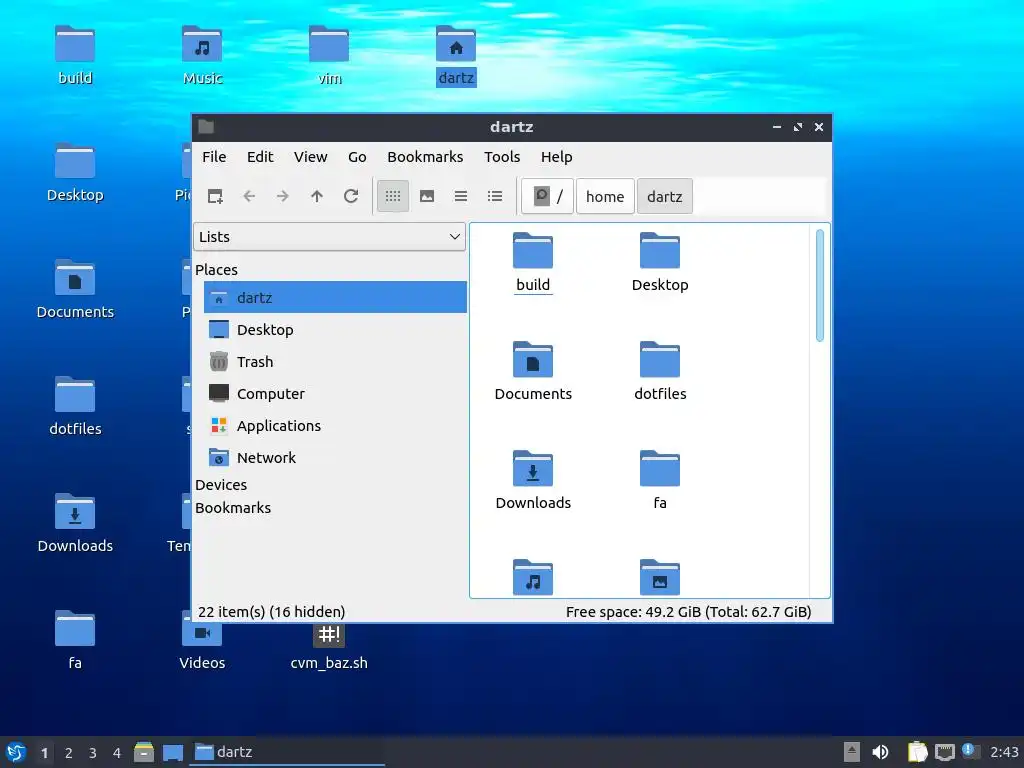The height and width of the screenshot is (768, 1024).
Task: Select the Pictures folder in file view
Action: [660, 577]
